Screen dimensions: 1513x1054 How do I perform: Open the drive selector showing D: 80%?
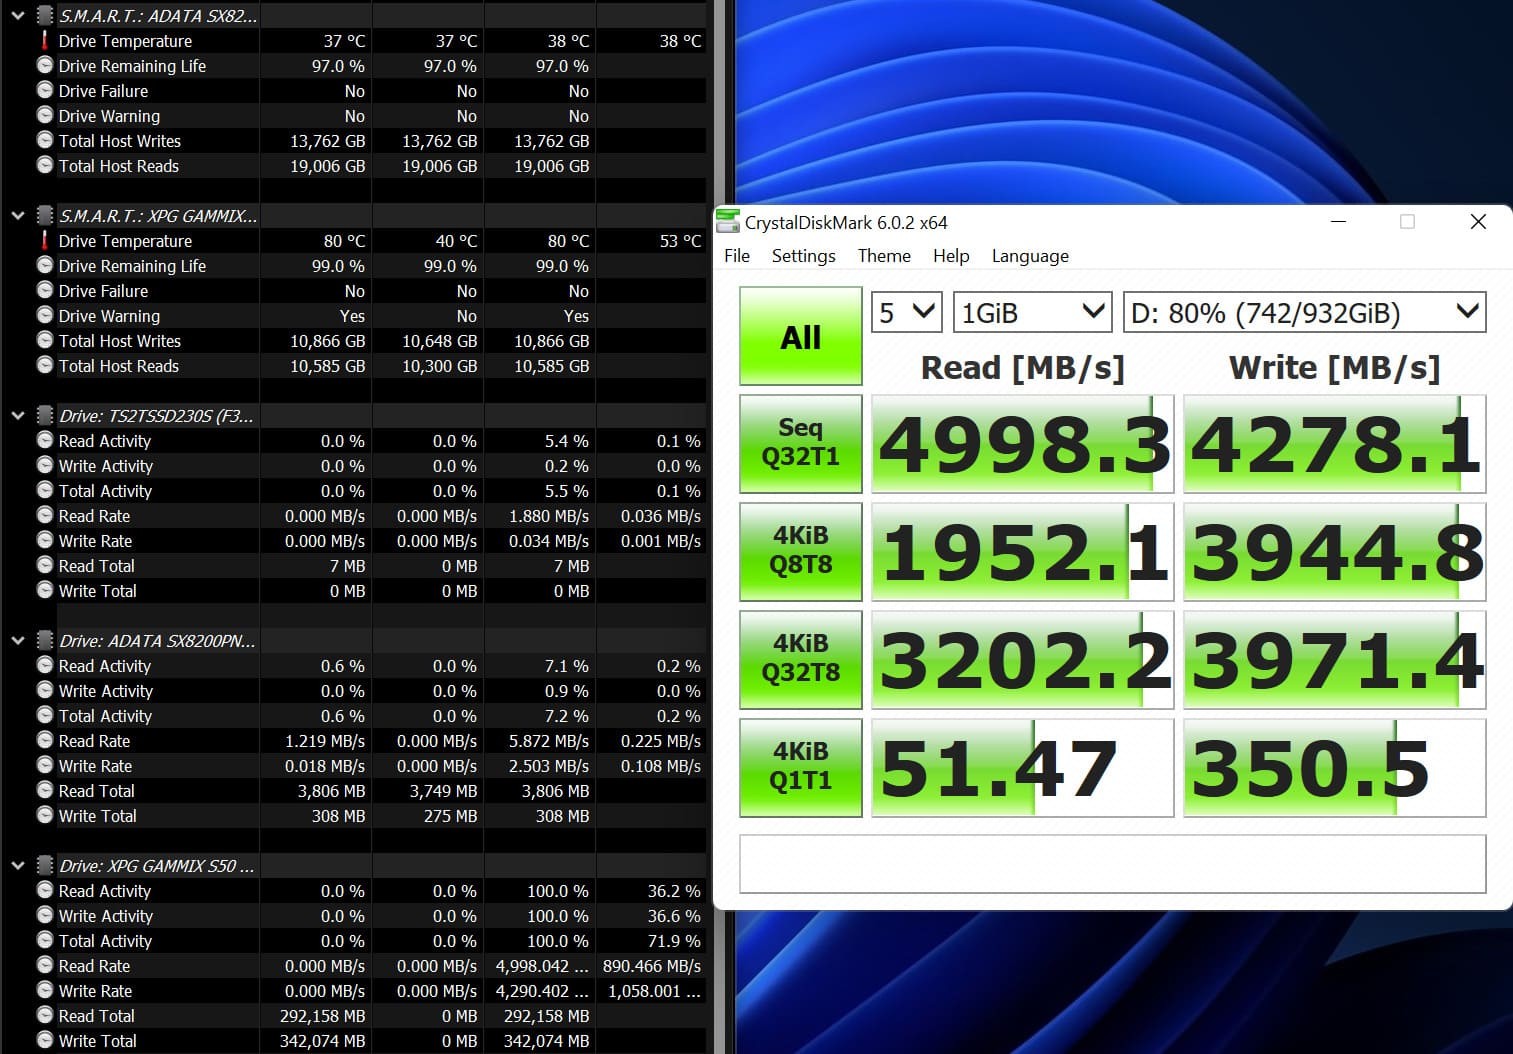point(1305,313)
